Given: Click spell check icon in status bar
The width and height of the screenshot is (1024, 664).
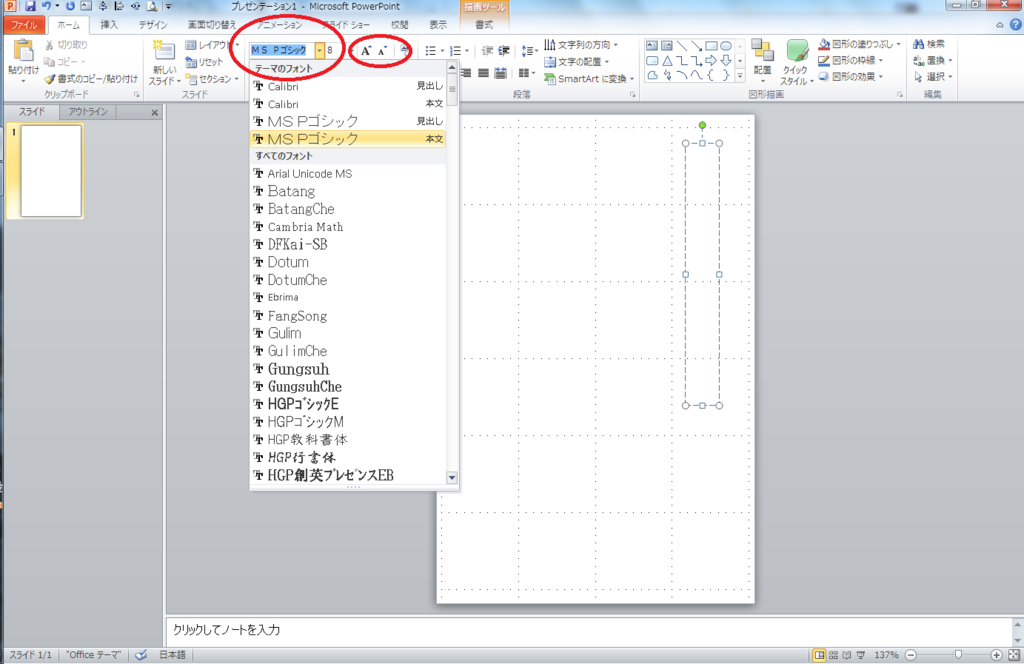Looking at the screenshot, I should click(x=140, y=654).
